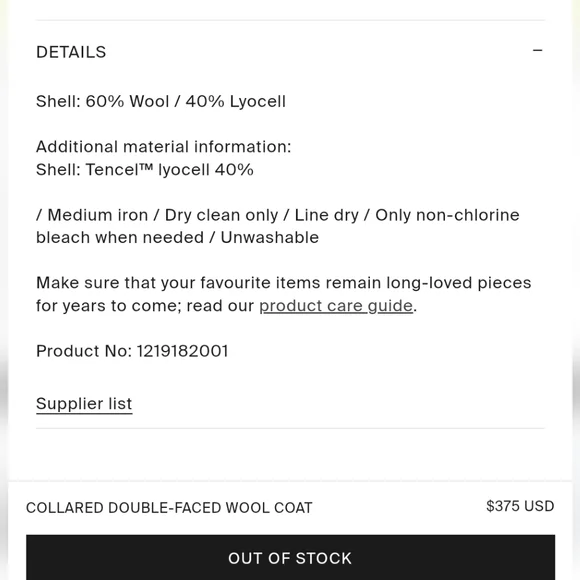
Task: Click 'Additional material information:' line
Action: click(163, 147)
